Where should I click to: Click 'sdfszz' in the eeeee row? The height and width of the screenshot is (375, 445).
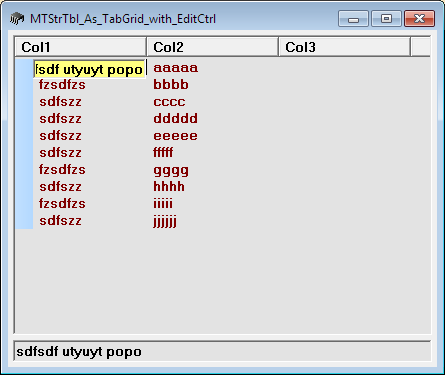click(x=60, y=136)
